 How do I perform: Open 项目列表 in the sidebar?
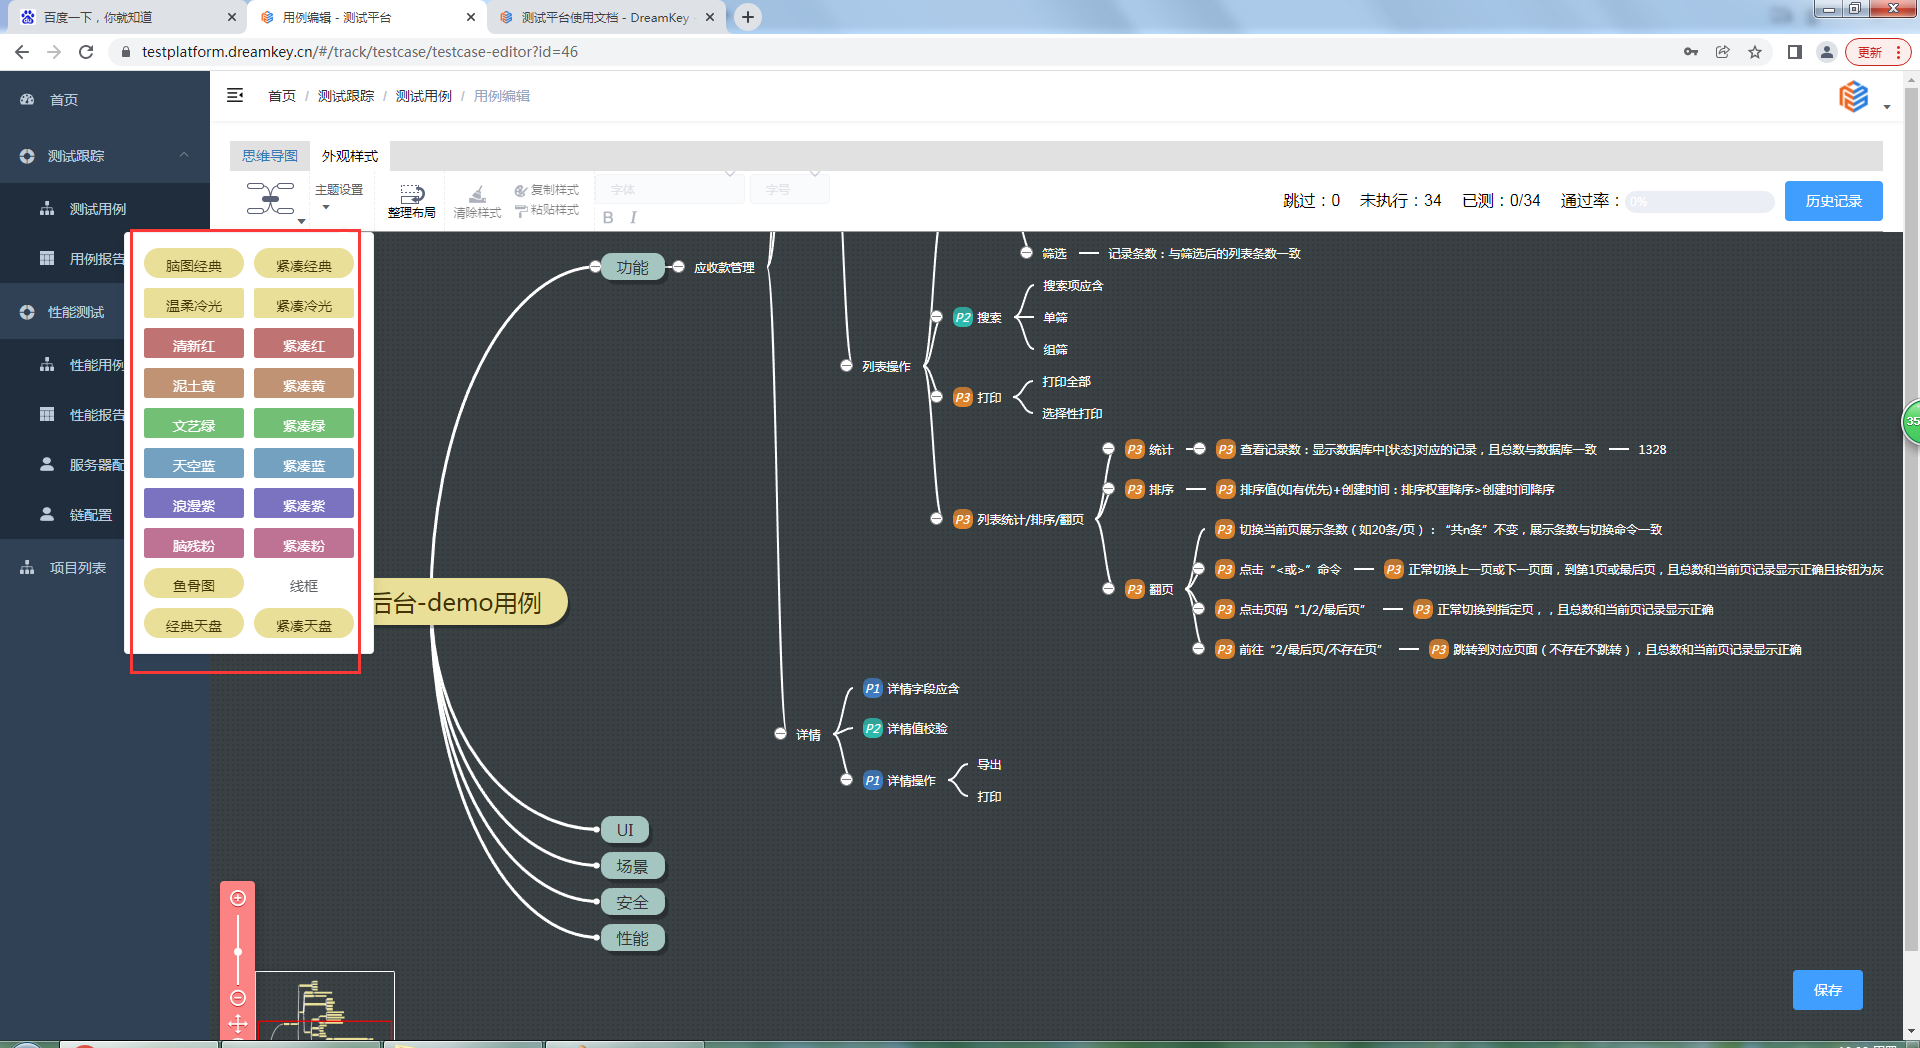[x=78, y=568]
